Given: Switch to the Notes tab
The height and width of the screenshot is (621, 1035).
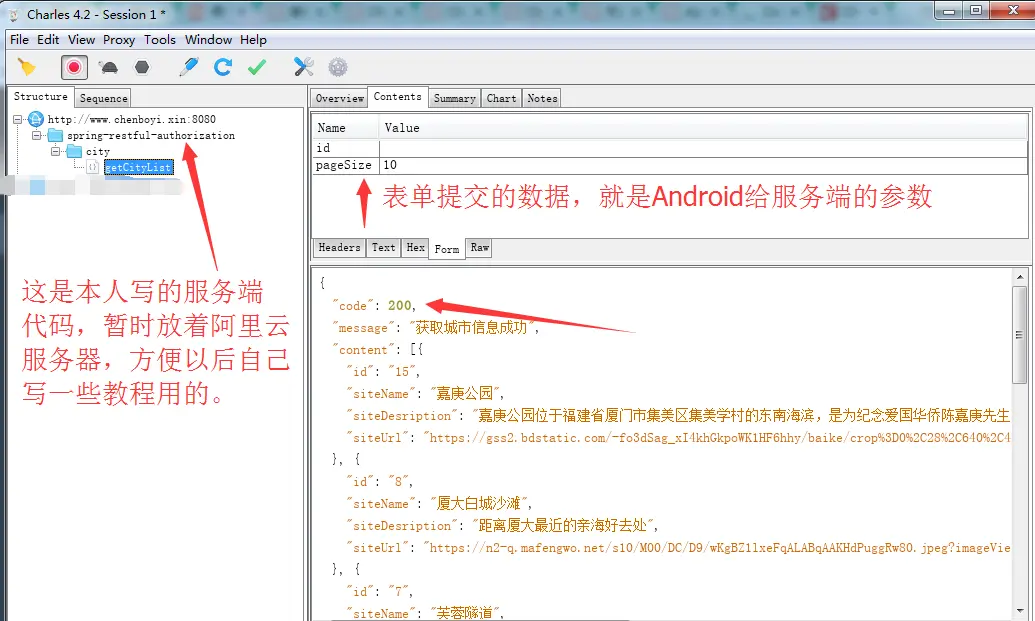Looking at the screenshot, I should [542, 98].
